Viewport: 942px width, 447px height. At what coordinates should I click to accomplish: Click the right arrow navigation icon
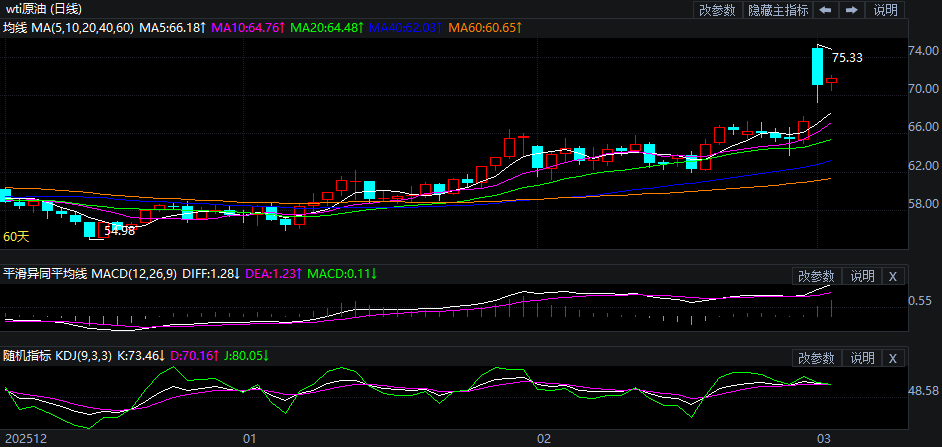tap(852, 10)
